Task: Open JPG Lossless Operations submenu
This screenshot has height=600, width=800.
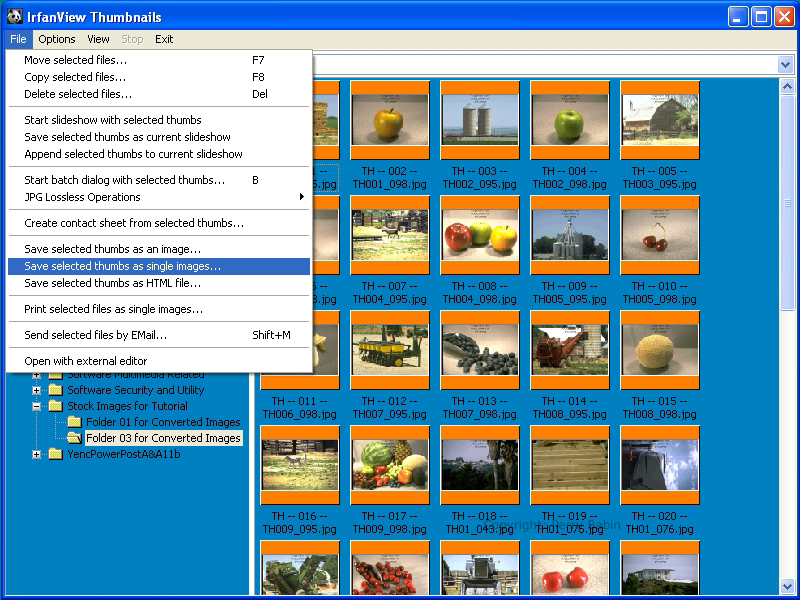Action: pyautogui.click(x=159, y=197)
